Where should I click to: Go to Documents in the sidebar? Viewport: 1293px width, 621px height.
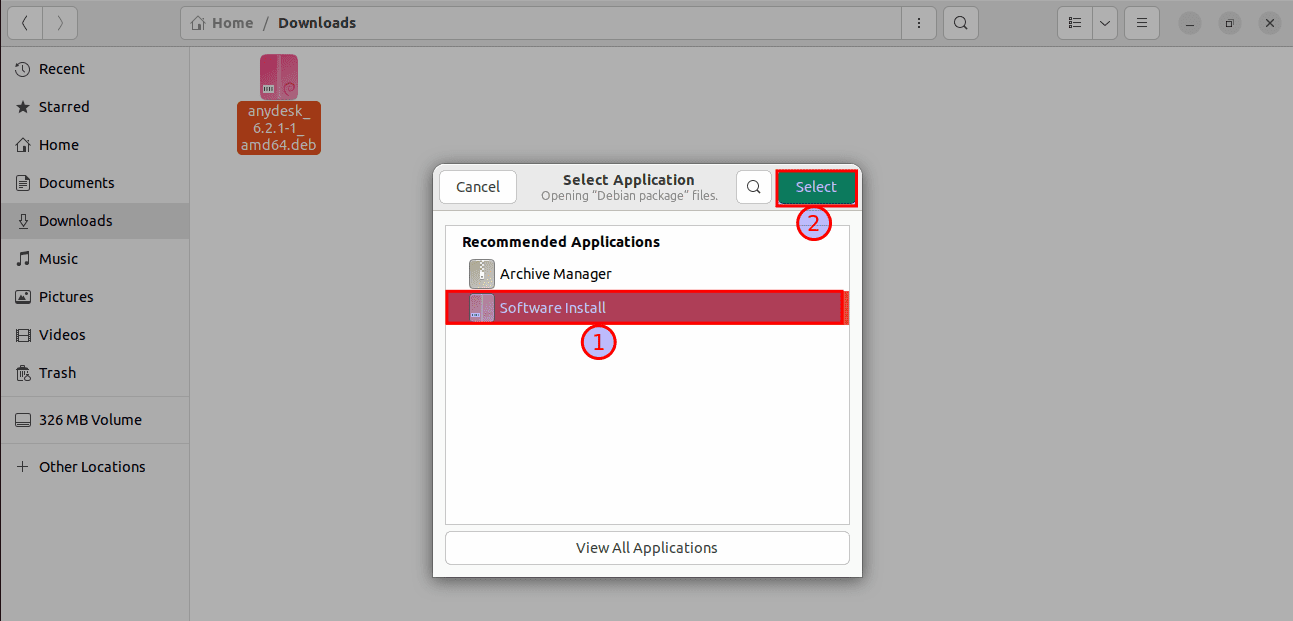94,183
